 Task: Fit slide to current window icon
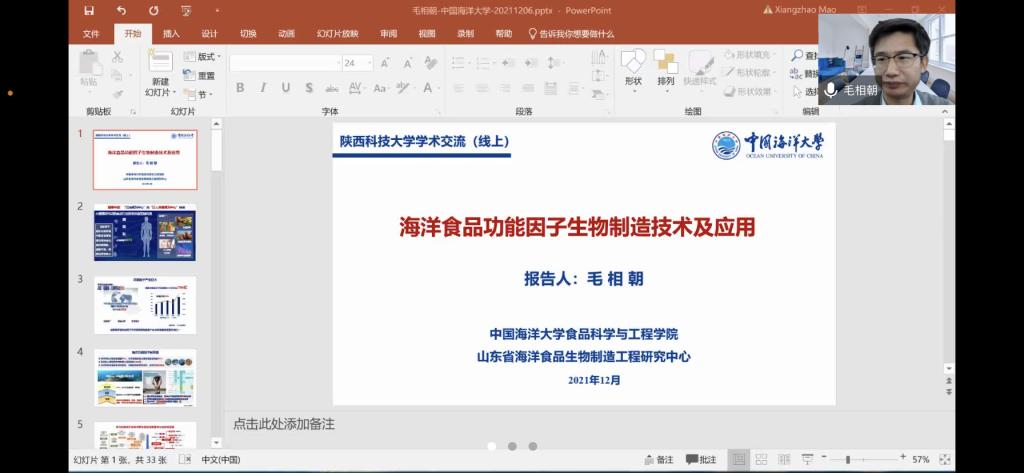click(945, 460)
